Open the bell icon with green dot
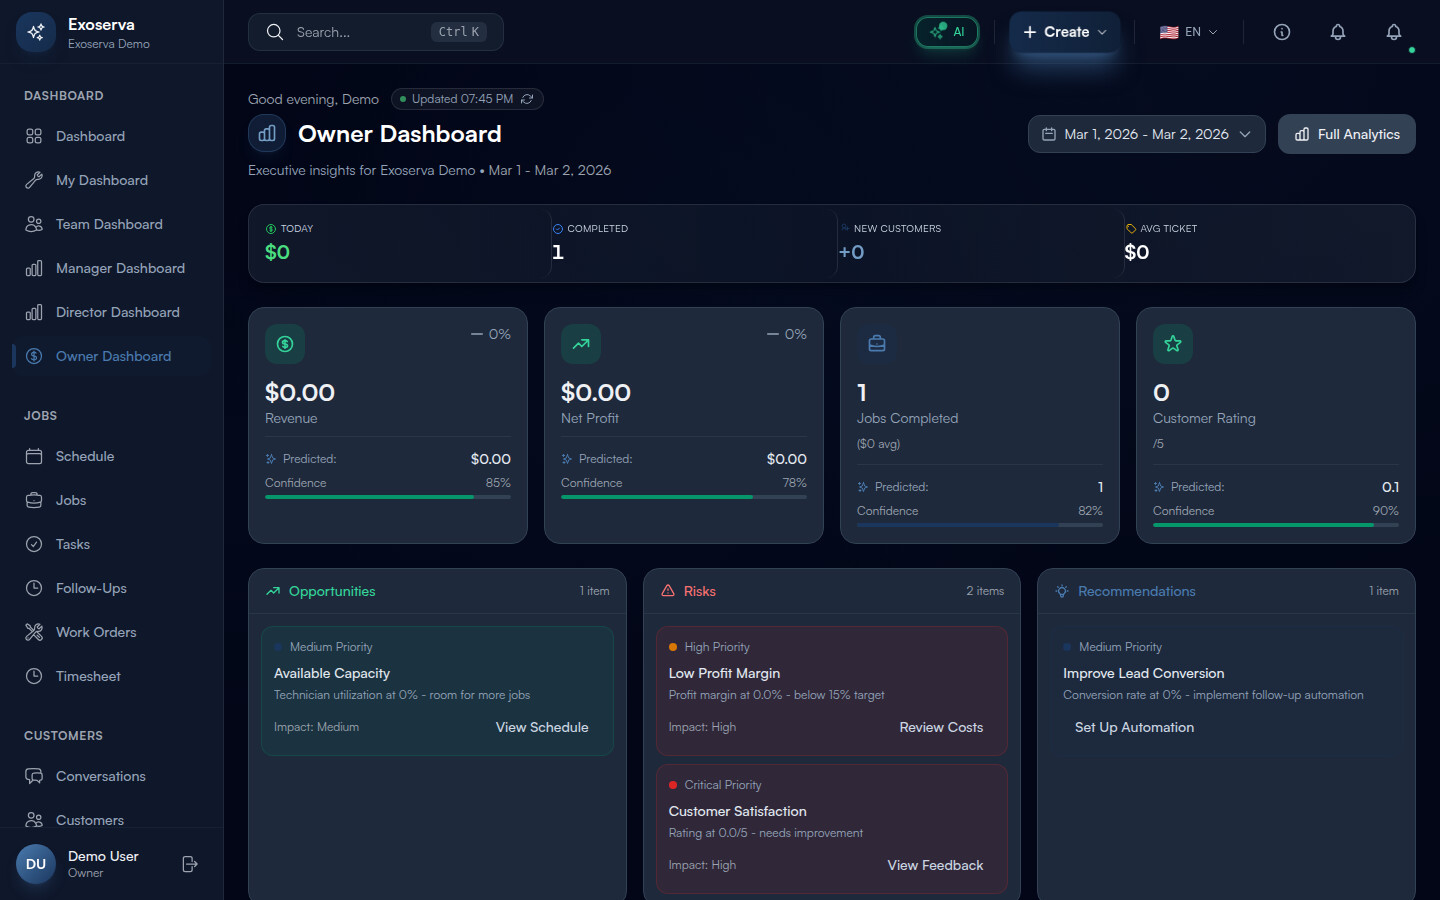Viewport: 1440px width, 900px height. point(1393,32)
